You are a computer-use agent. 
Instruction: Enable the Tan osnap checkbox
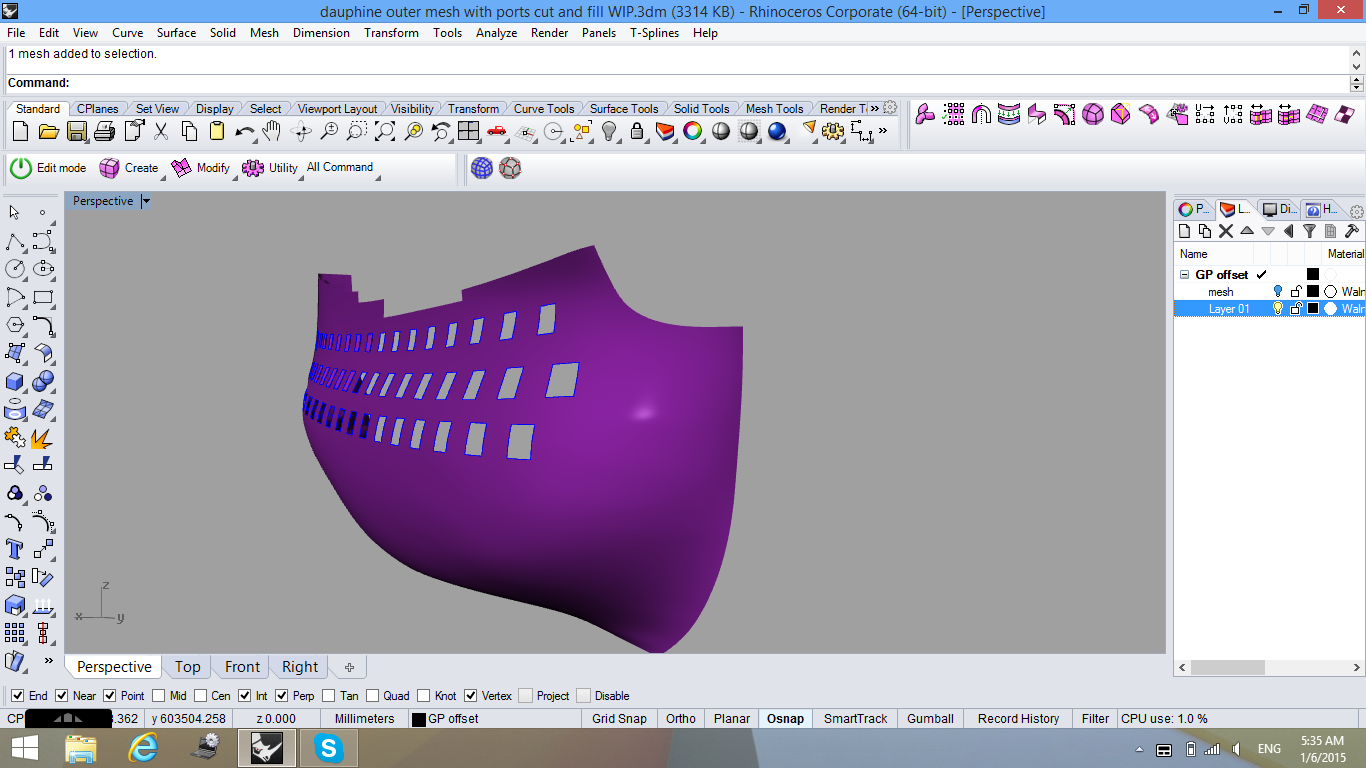tap(329, 696)
